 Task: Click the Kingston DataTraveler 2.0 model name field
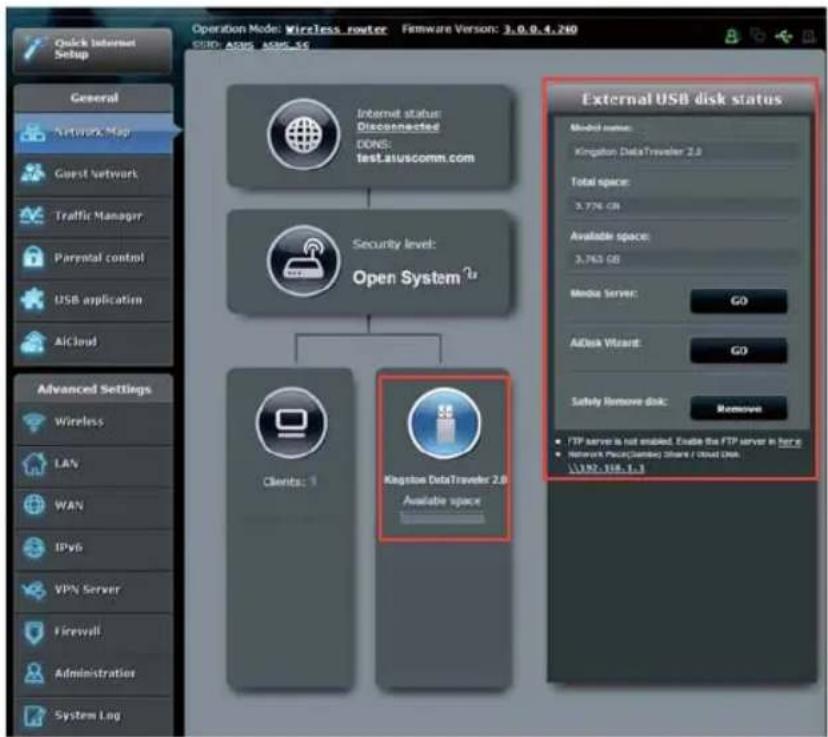684,152
